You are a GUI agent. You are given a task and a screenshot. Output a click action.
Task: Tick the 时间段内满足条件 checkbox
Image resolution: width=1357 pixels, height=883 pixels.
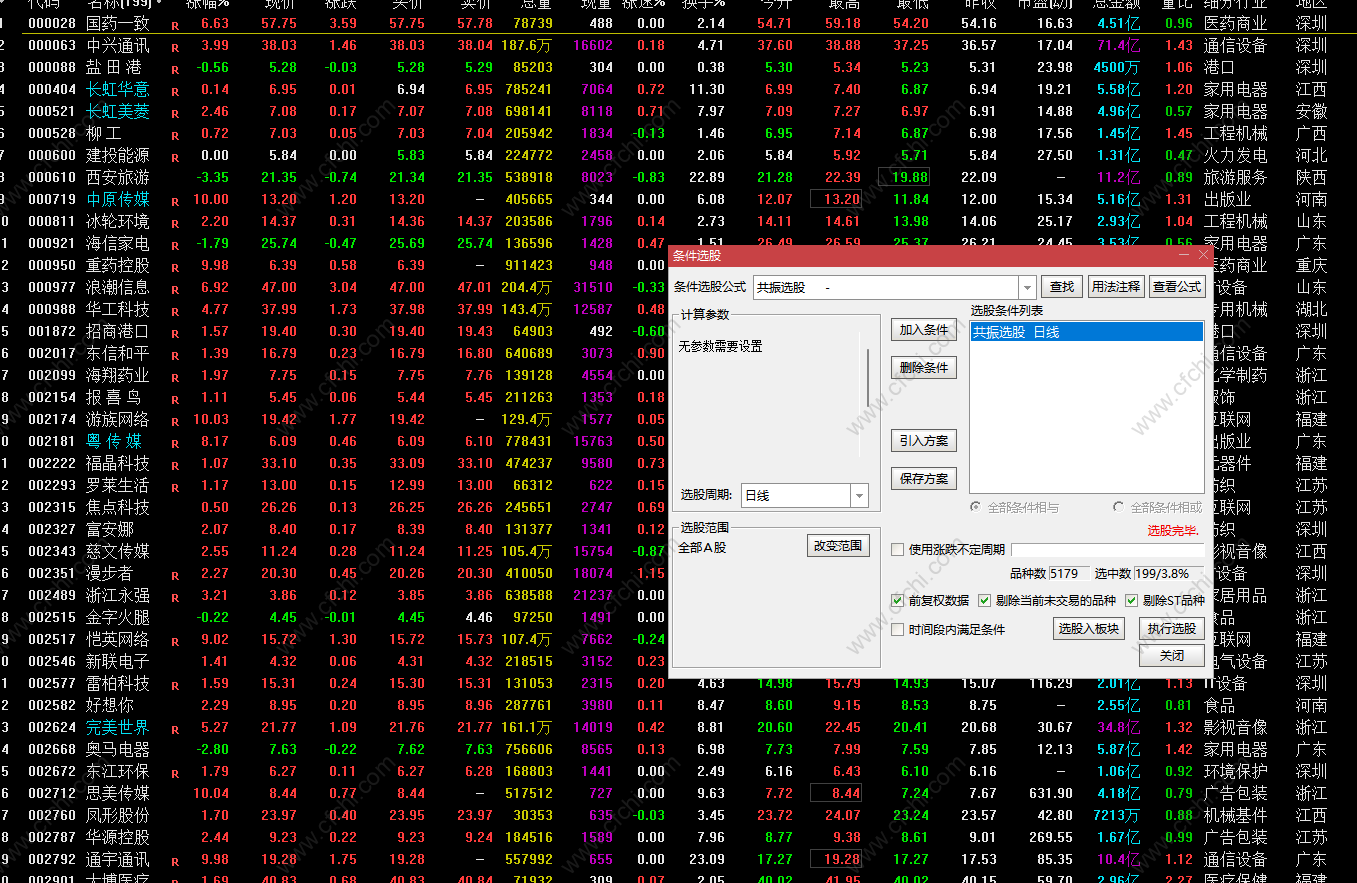pos(898,630)
